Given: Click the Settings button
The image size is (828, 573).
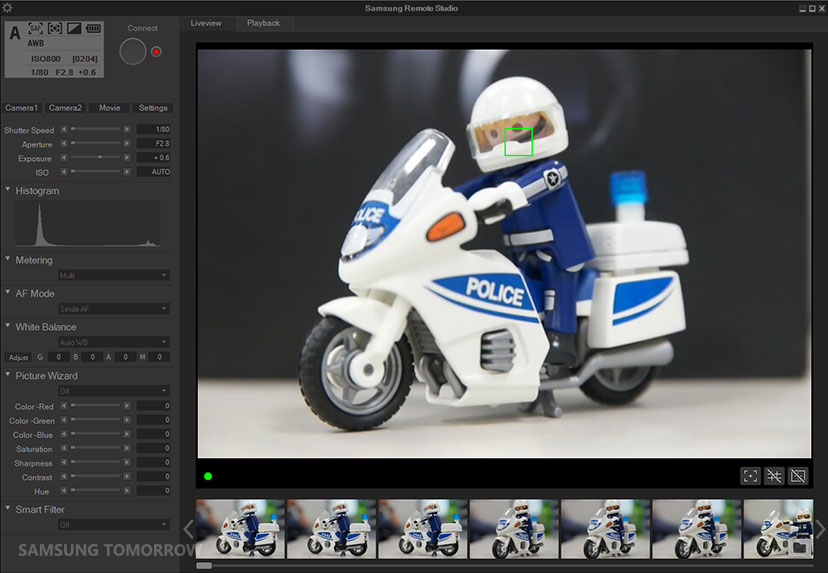Looking at the screenshot, I should point(153,108).
